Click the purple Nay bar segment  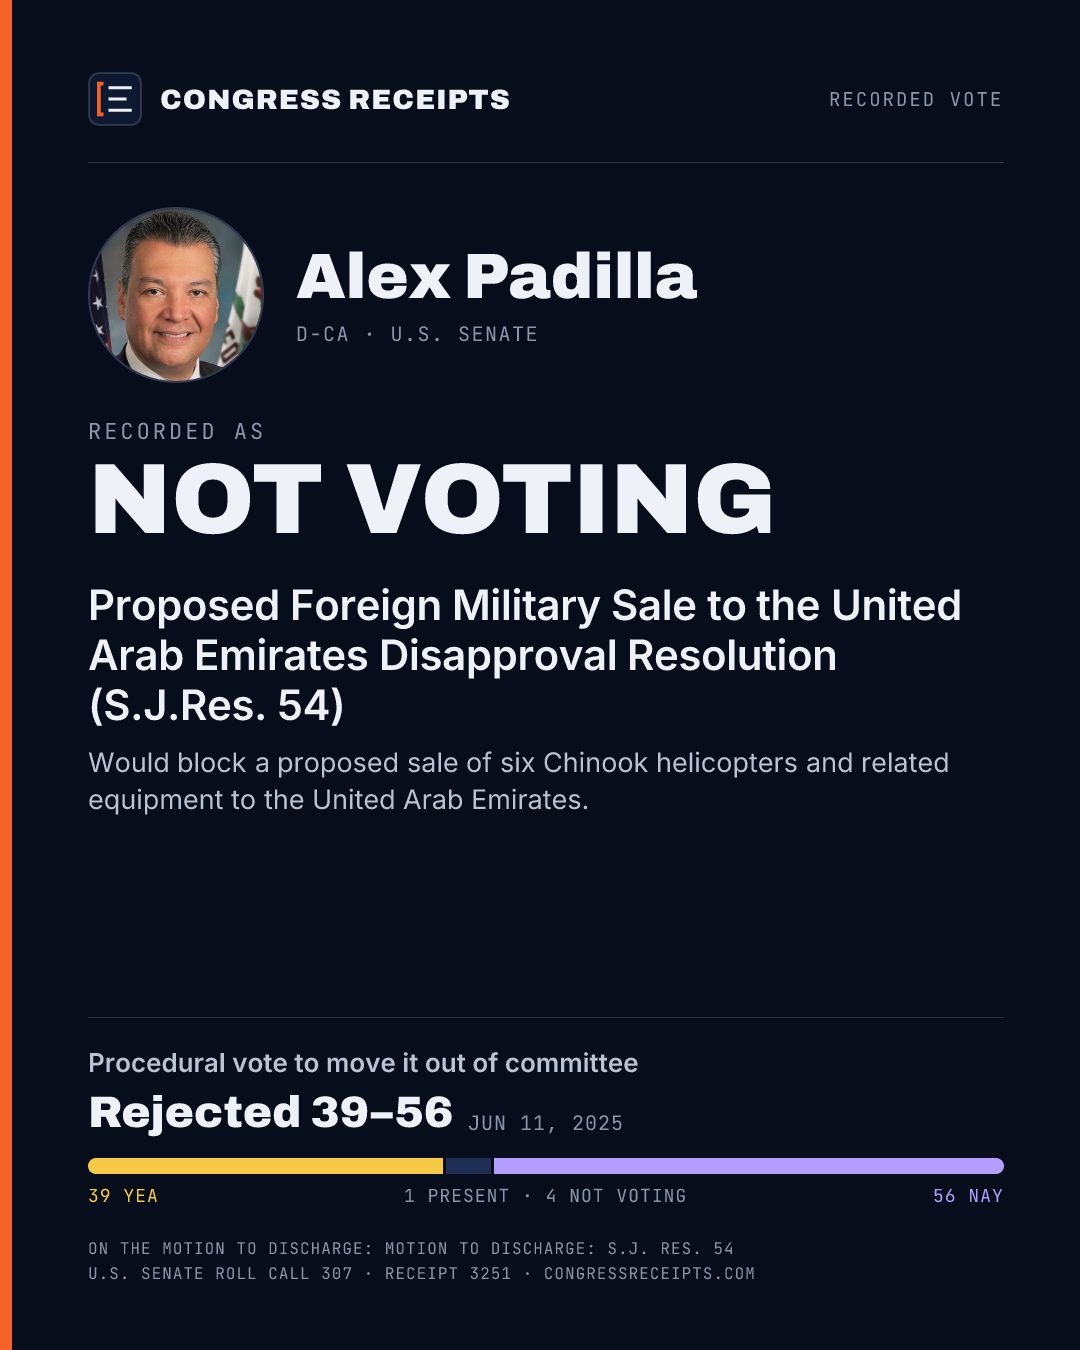coord(749,1166)
